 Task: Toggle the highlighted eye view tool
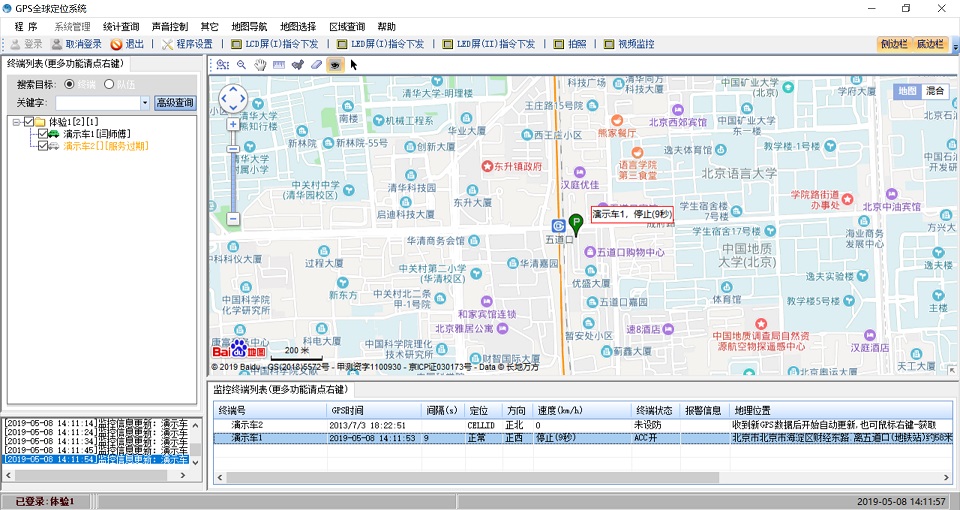pos(334,64)
